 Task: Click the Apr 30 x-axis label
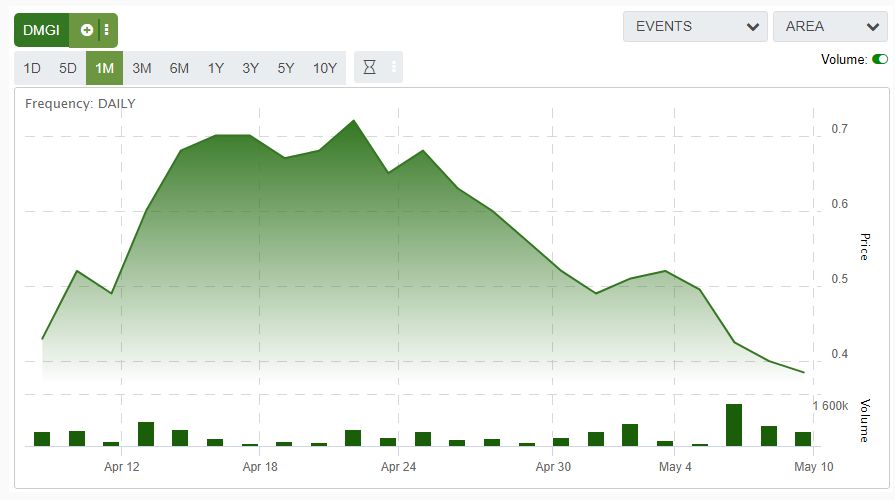point(553,467)
